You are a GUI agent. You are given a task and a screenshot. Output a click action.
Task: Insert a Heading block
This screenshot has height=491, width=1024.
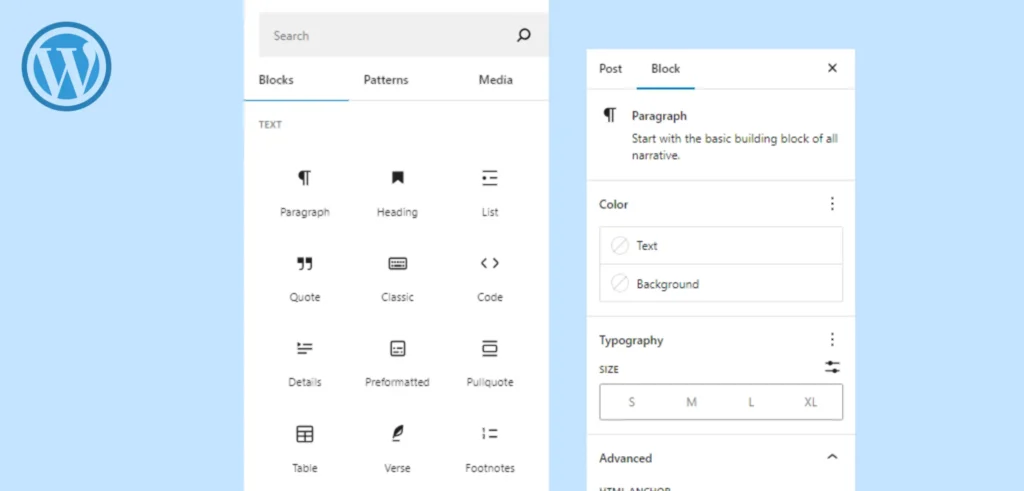397,193
